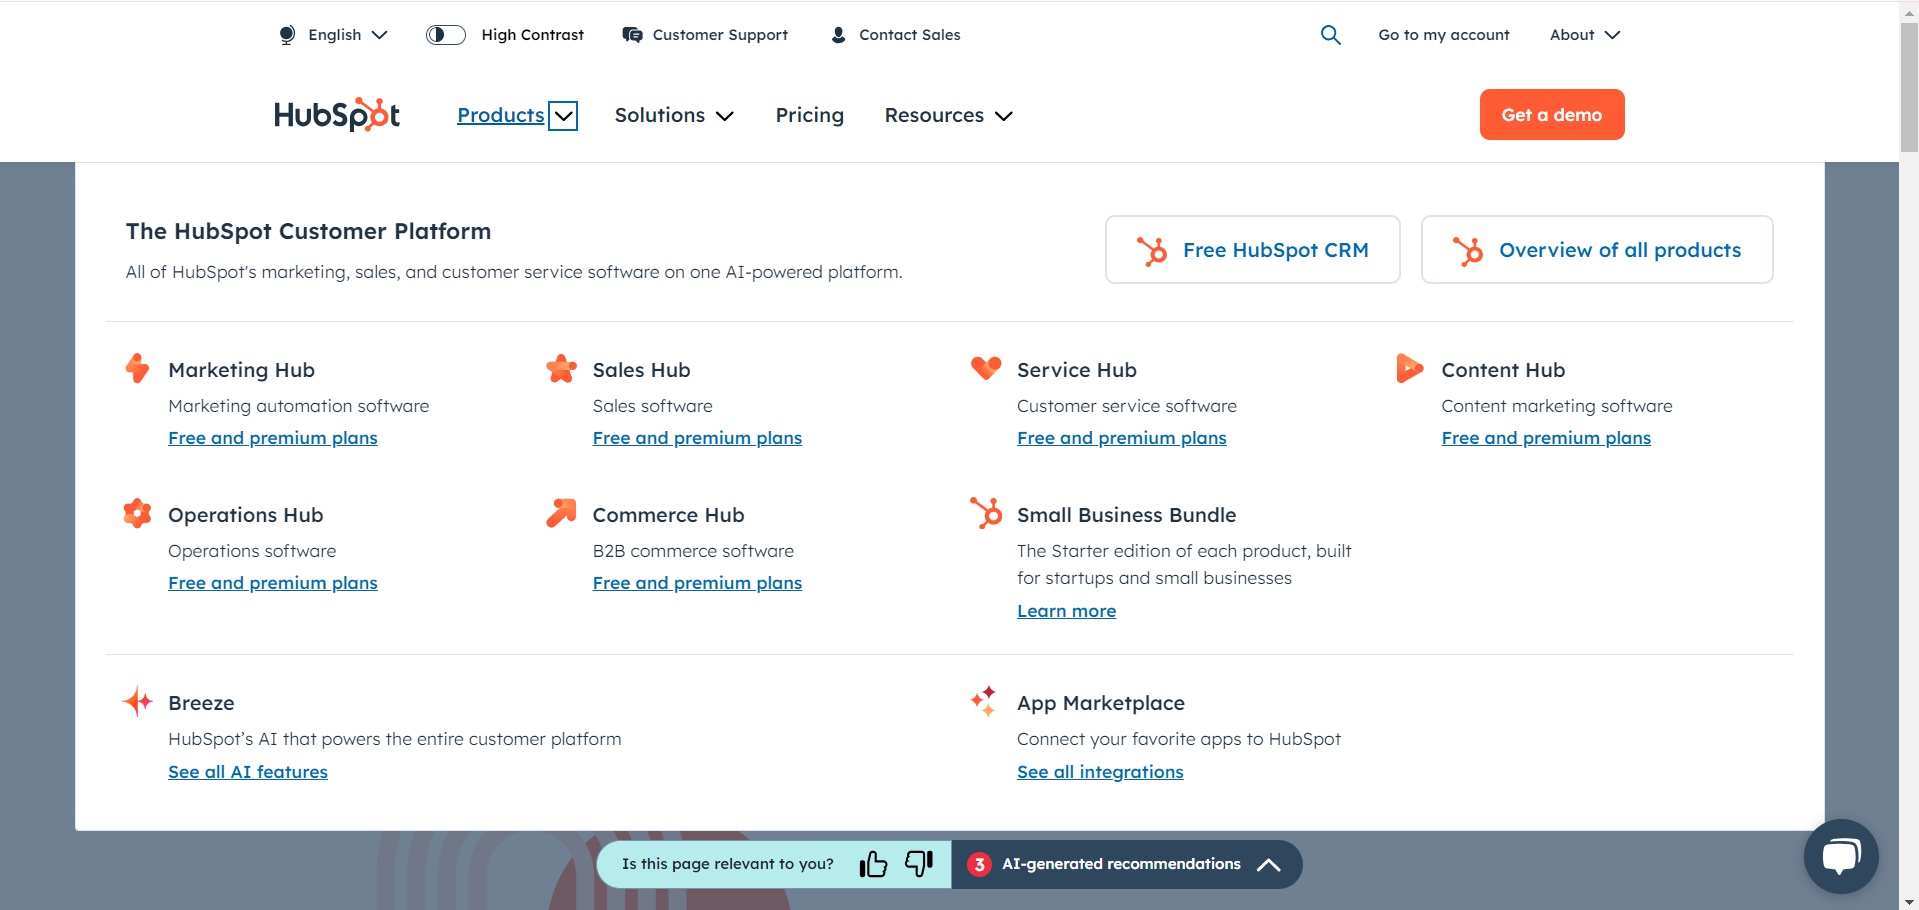This screenshot has width=1919, height=910.
Task: Open Service Hub free and premium plans
Action: [1121, 438]
